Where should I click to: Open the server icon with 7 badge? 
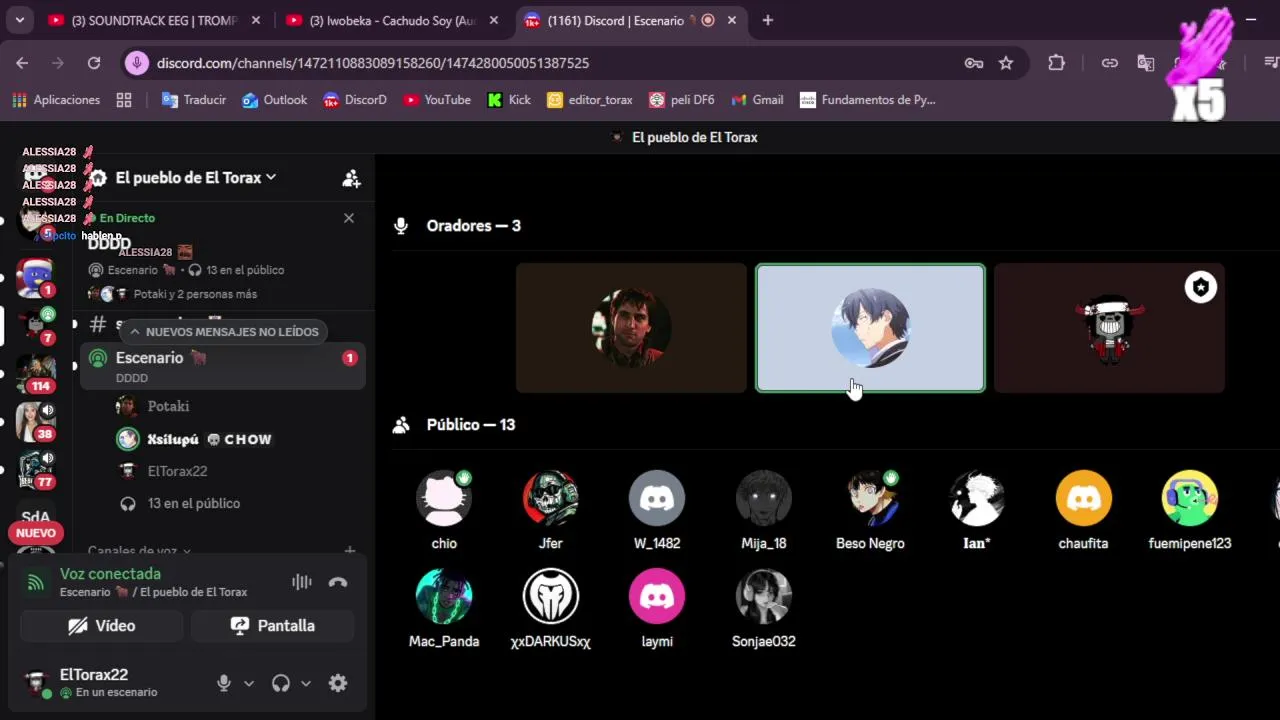coord(35,325)
